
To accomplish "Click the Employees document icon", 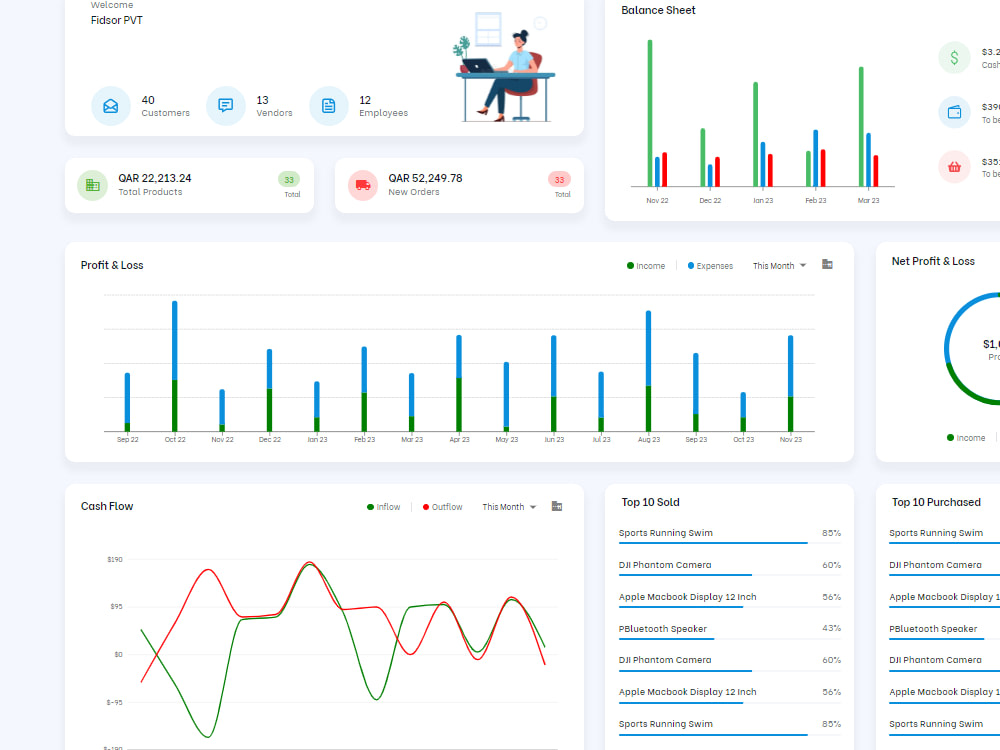I will click(328, 106).
